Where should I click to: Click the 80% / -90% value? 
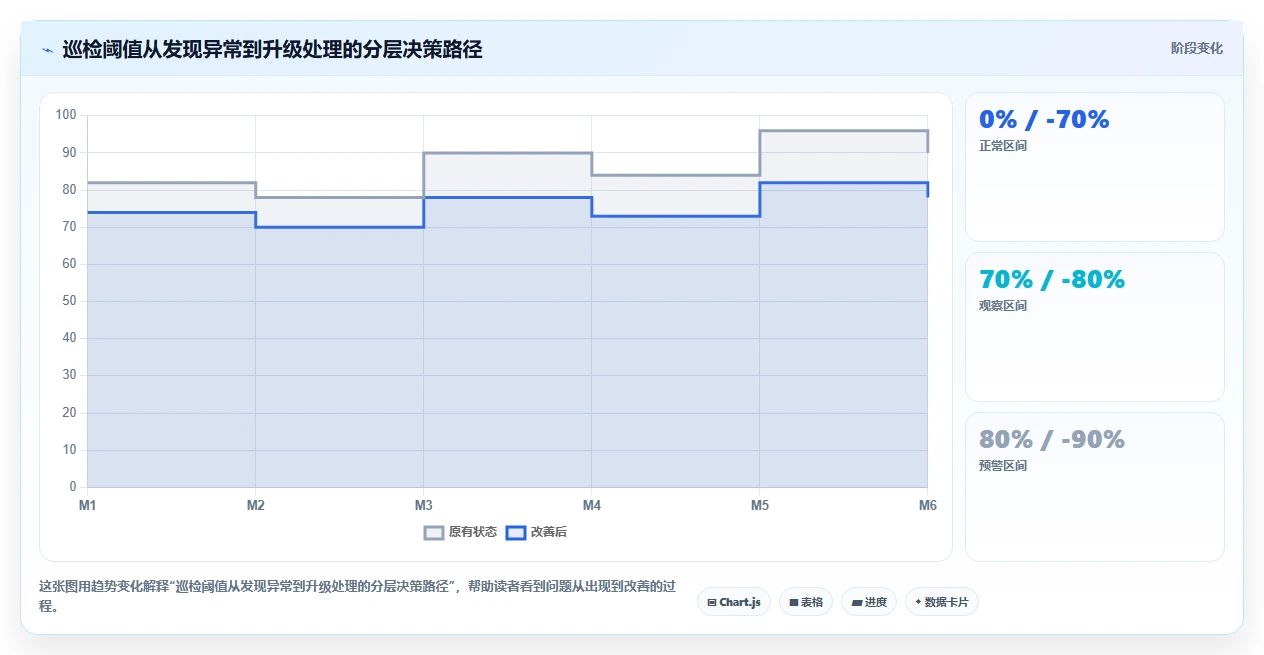pyautogui.click(x=1052, y=440)
